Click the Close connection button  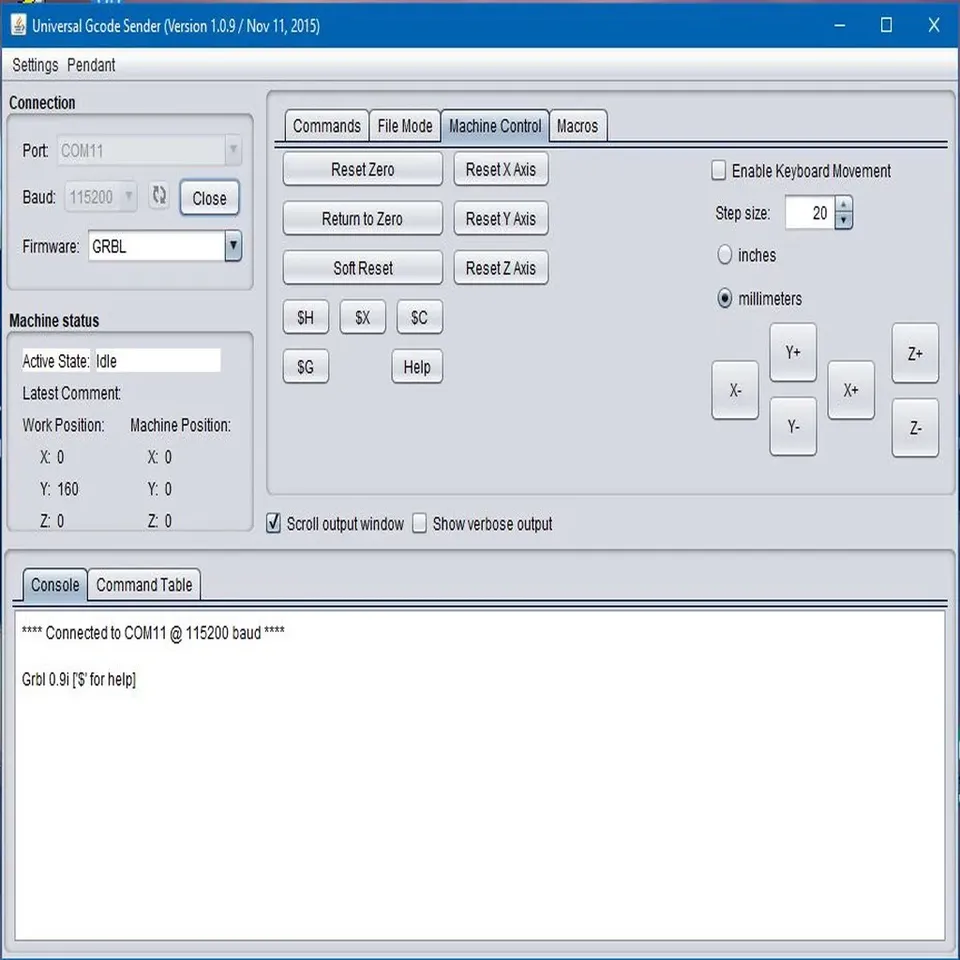(209, 198)
